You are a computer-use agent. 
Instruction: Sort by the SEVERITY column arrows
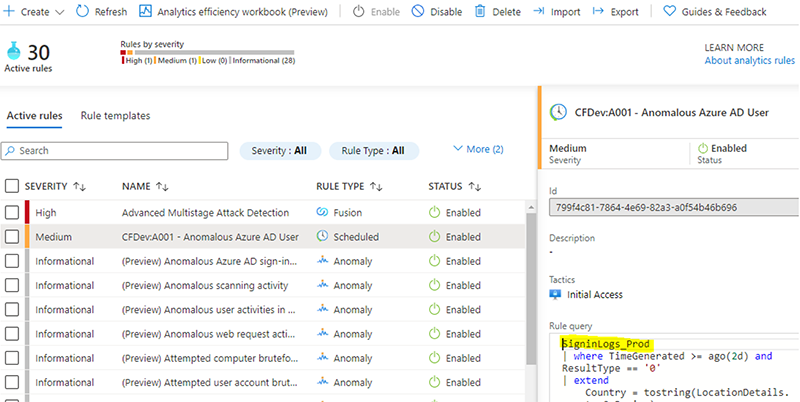coord(79,187)
